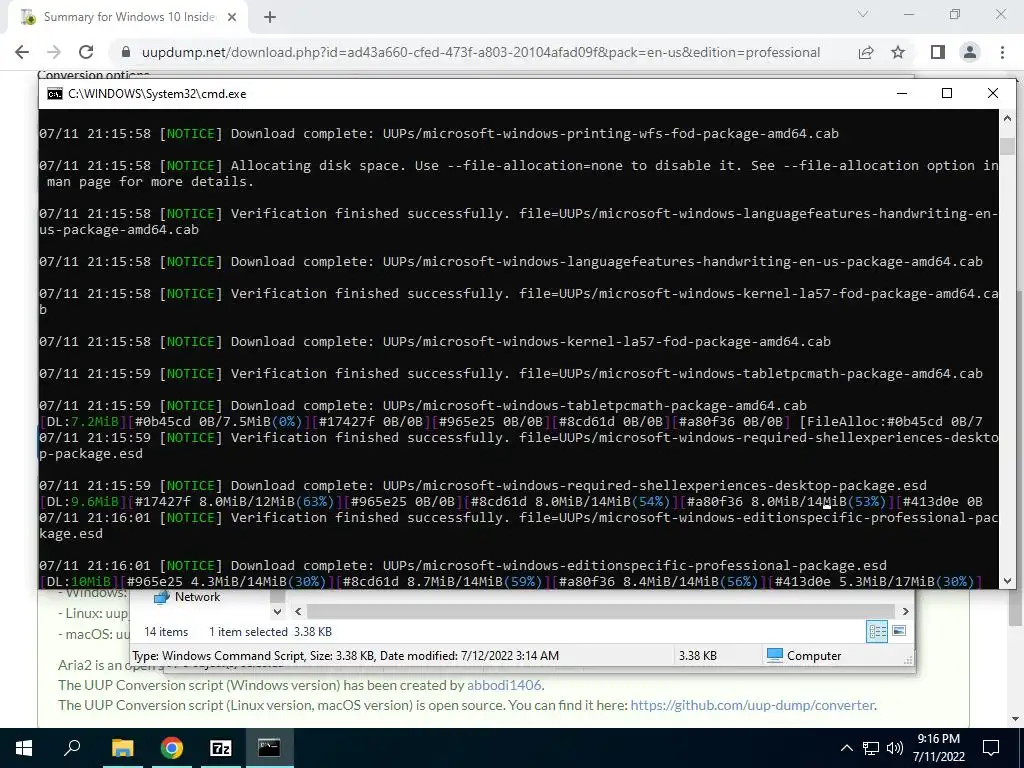Bookmark this page with star

[898, 52]
